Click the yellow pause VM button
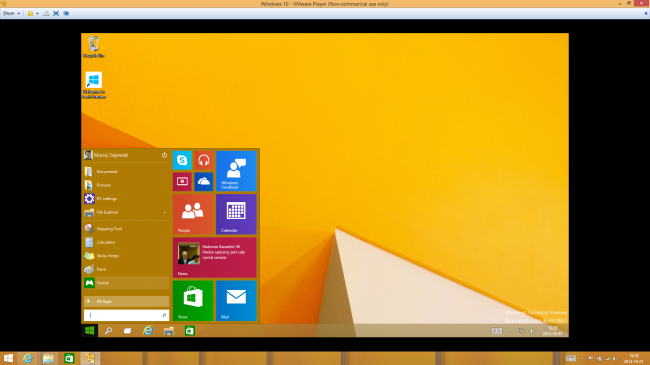The height and width of the screenshot is (365, 650). coord(30,13)
